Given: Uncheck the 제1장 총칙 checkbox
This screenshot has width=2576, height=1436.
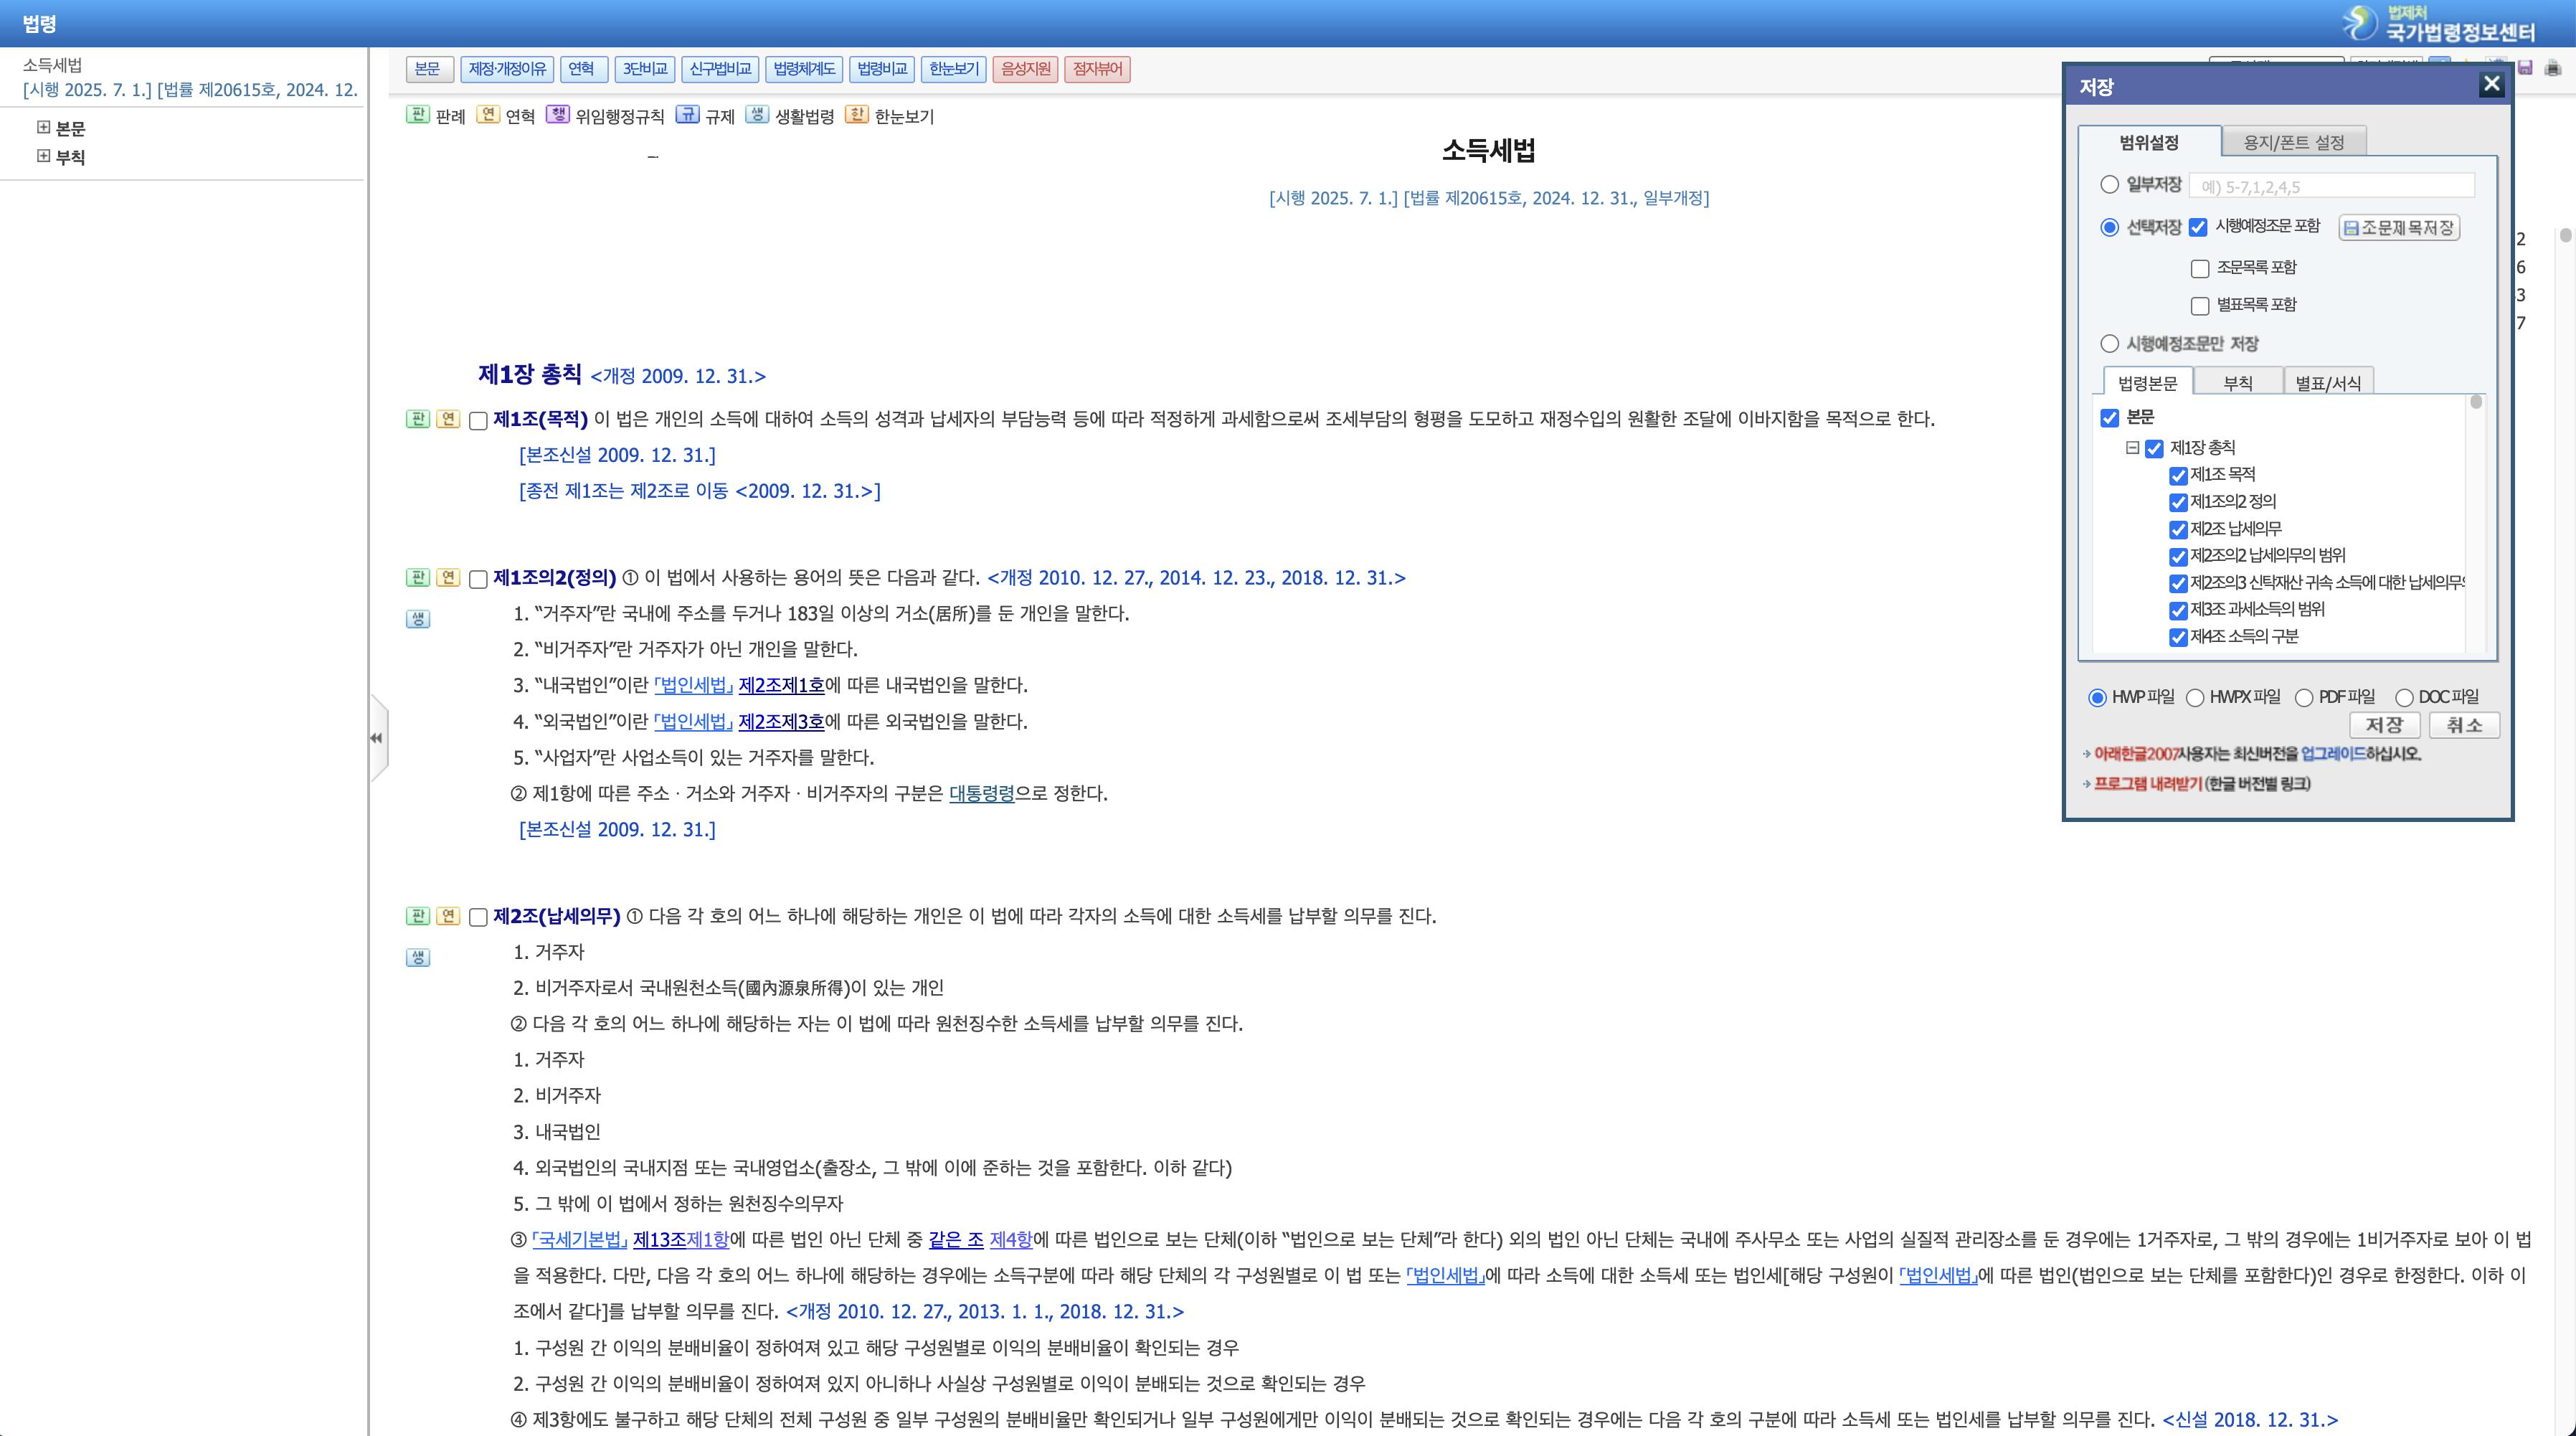Looking at the screenshot, I should pyautogui.click(x=2155, y=449).
